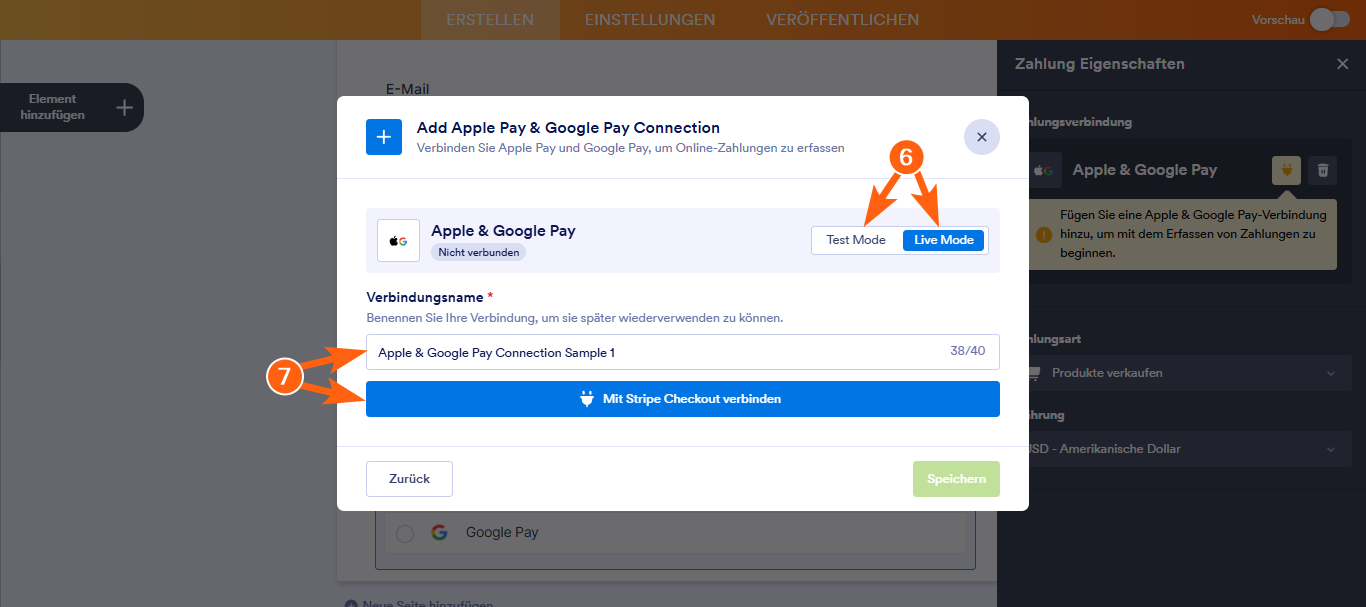Viewport: 1366px width, 607px height.
Task: Click the 38/40 character counter
Action: point(967,352)
